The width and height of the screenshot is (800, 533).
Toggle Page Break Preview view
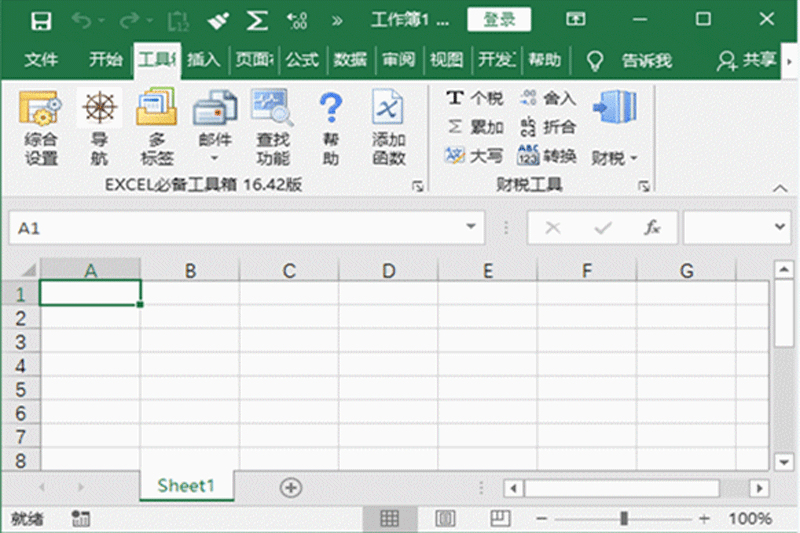tap(500, 518)
